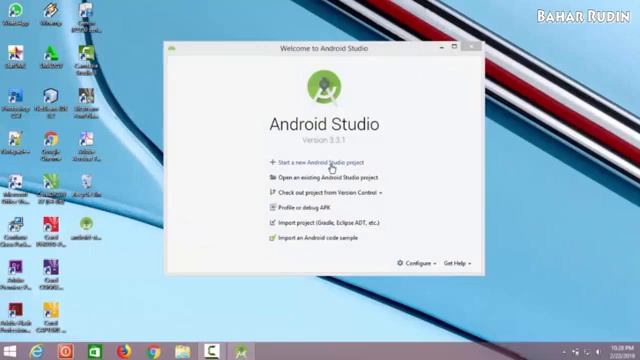Select Import project (Gradle, Eclipse ADT, etc.)
The width and height of the screenshot is (640, 360).
[x=325, y=223]
